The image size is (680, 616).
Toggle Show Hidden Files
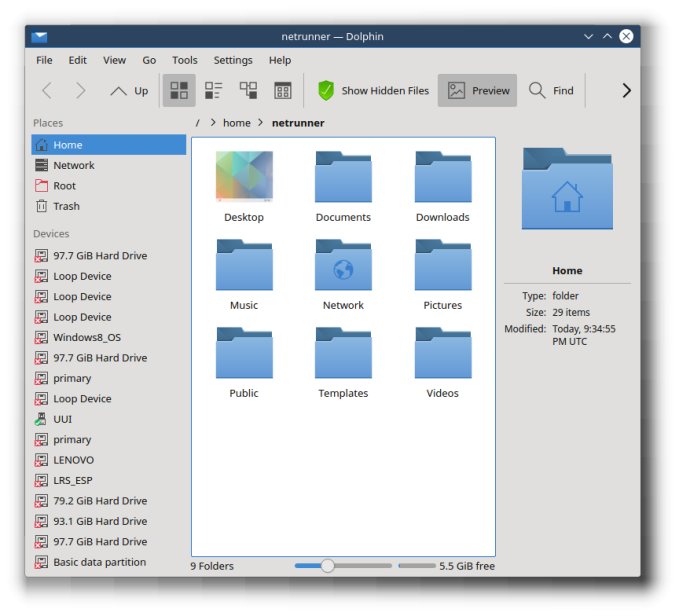coord(373,91)
